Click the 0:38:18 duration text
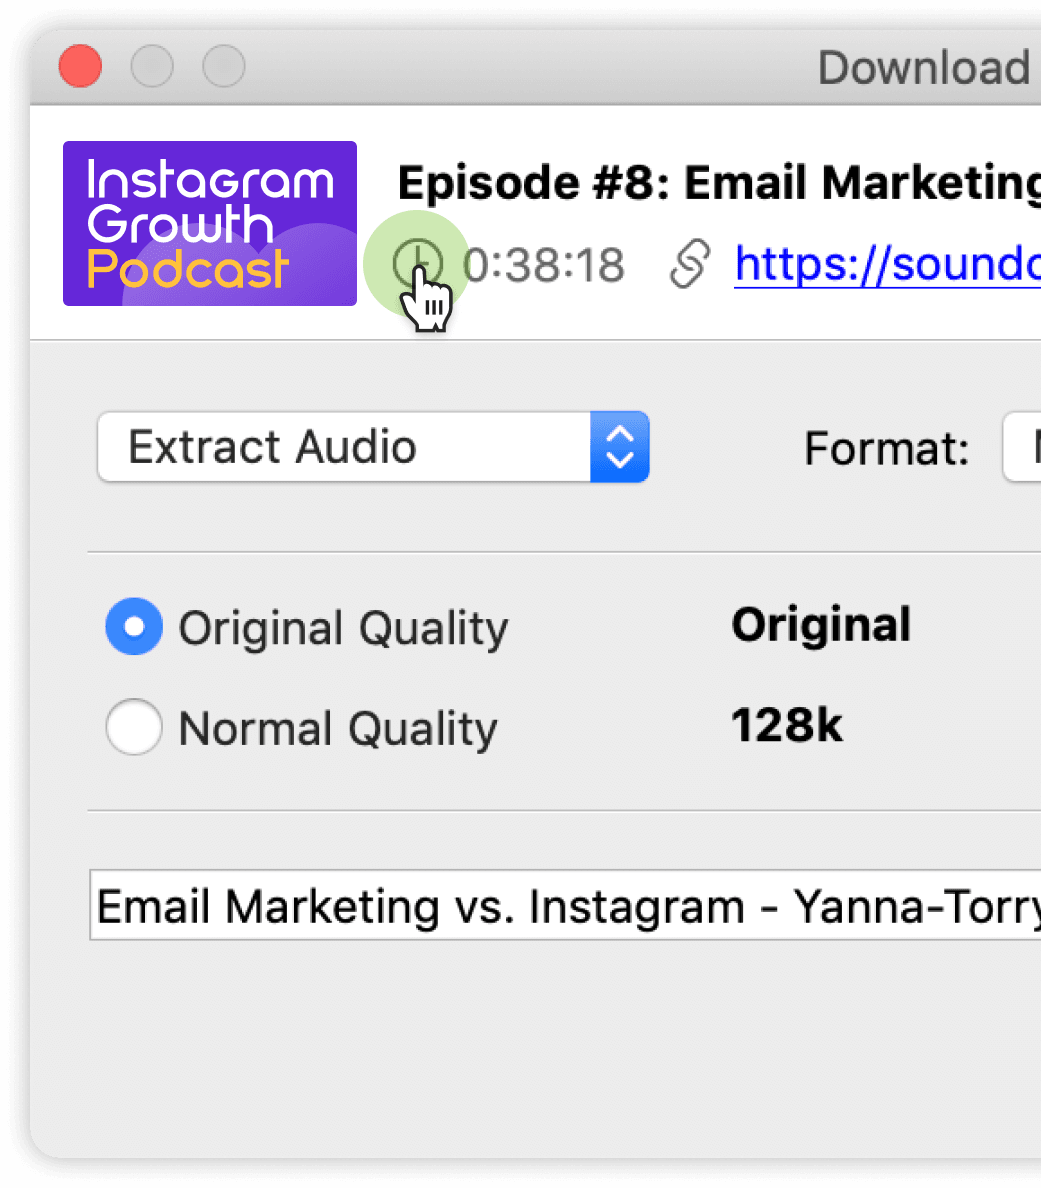 tap(544, 265)
